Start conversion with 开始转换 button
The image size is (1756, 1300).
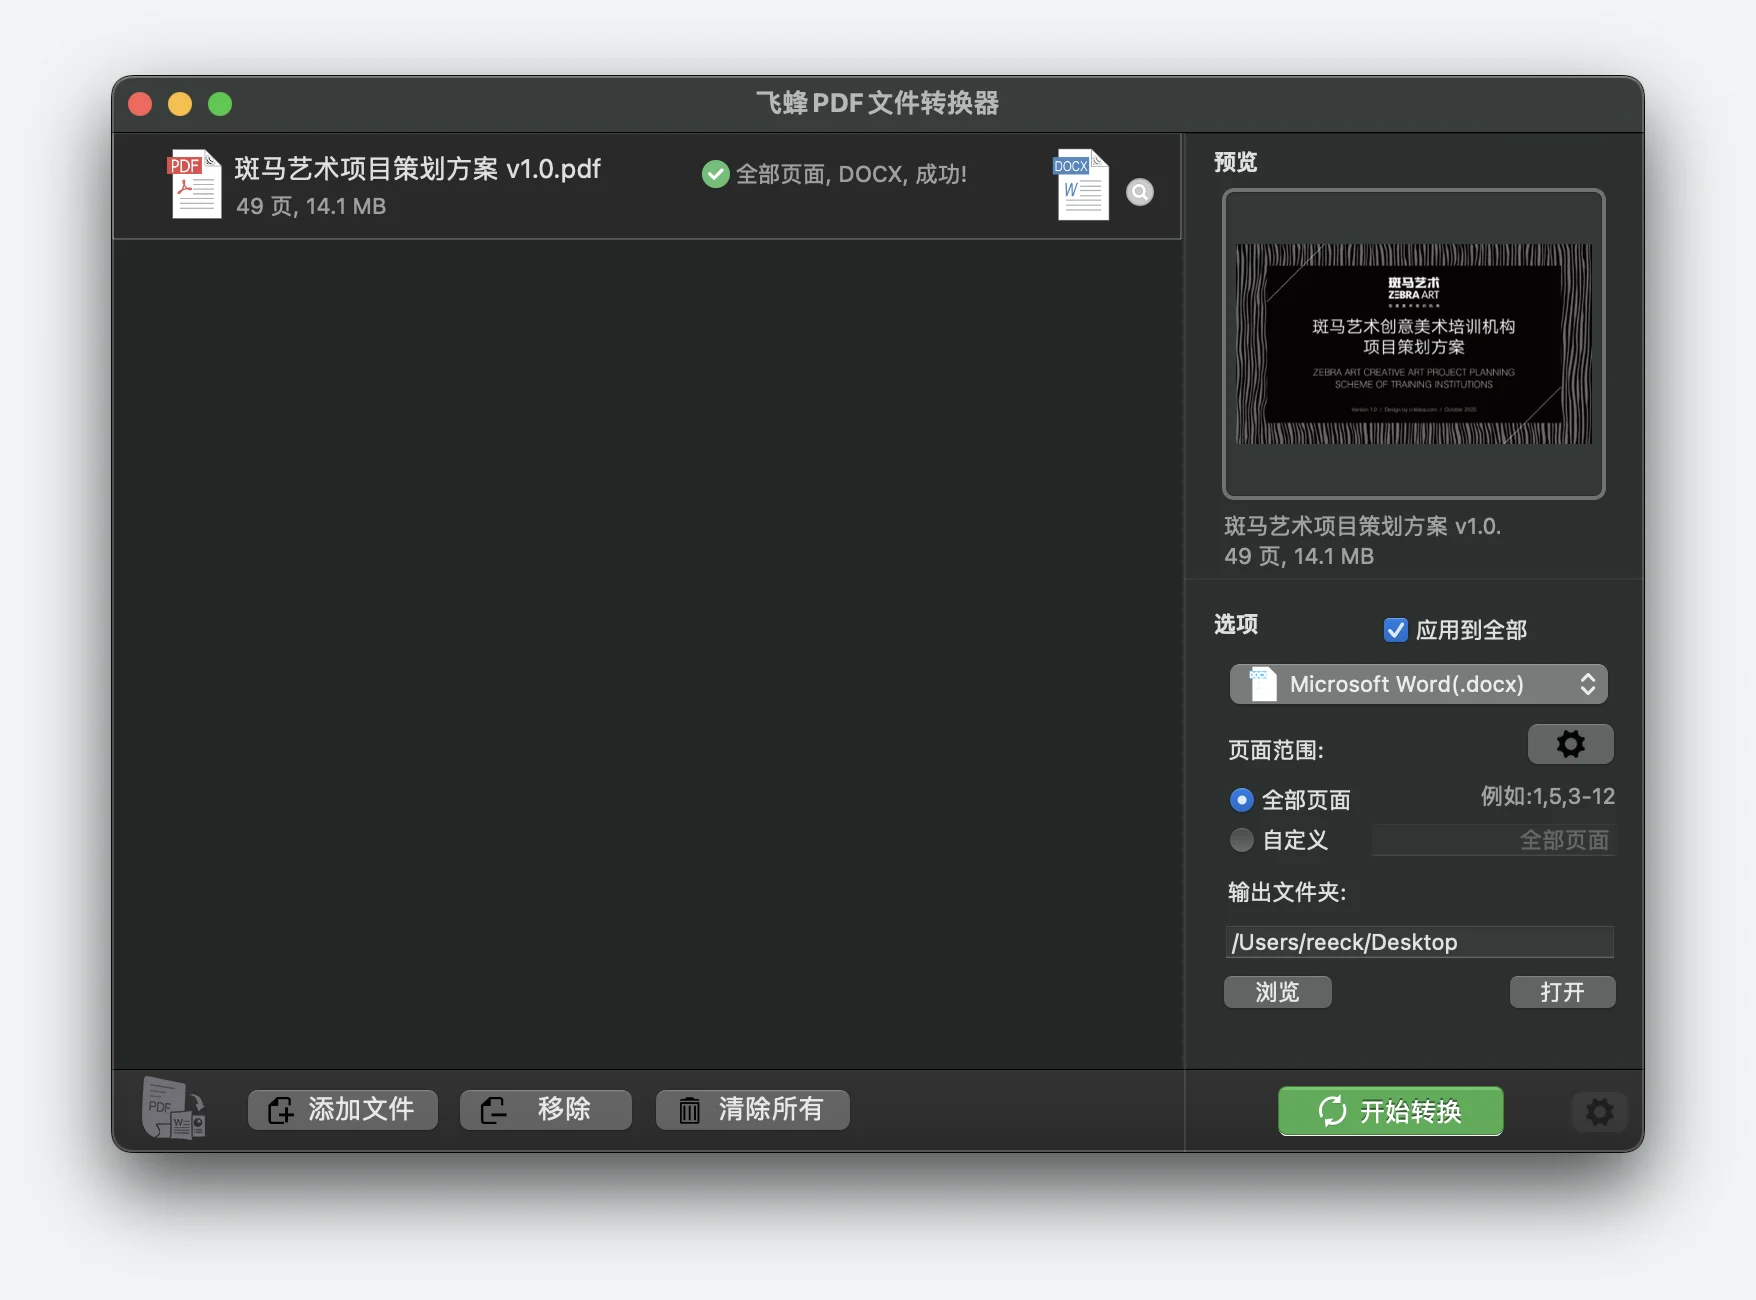pyautogui.click(x=1390, y=1111)
